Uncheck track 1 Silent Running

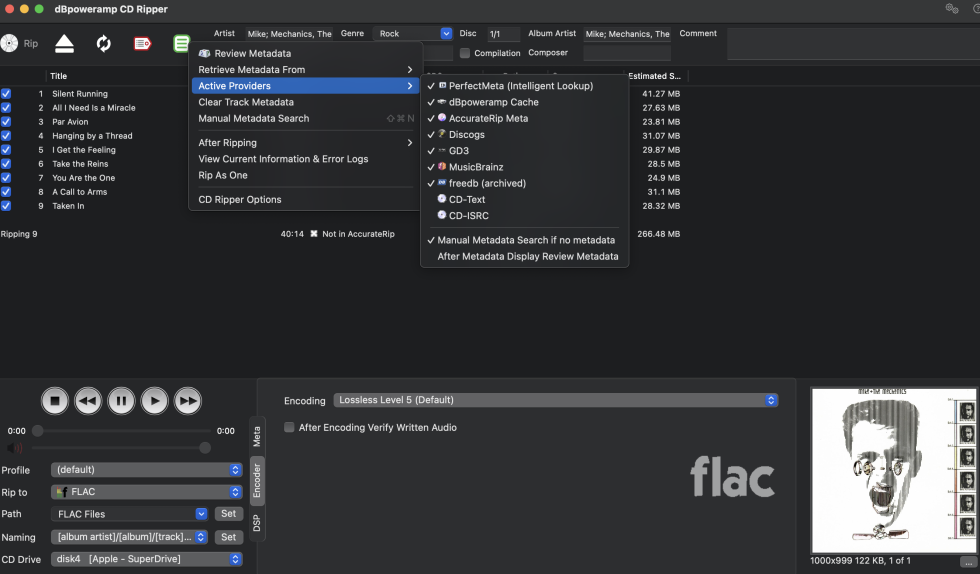point(6,94)
